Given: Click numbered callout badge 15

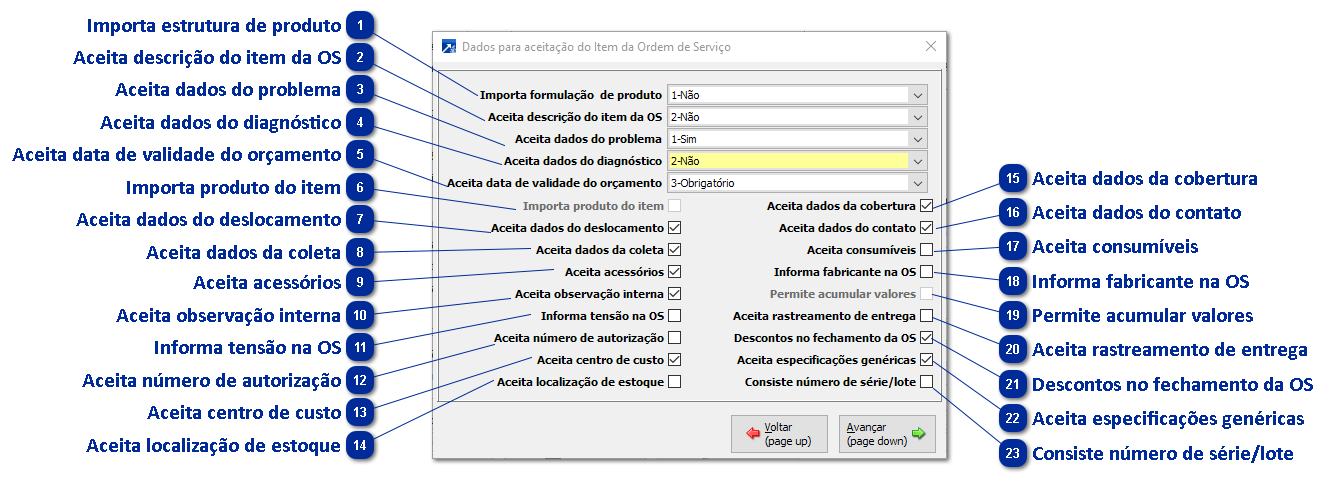Looking at the screenshot, I should point(1013,179).
